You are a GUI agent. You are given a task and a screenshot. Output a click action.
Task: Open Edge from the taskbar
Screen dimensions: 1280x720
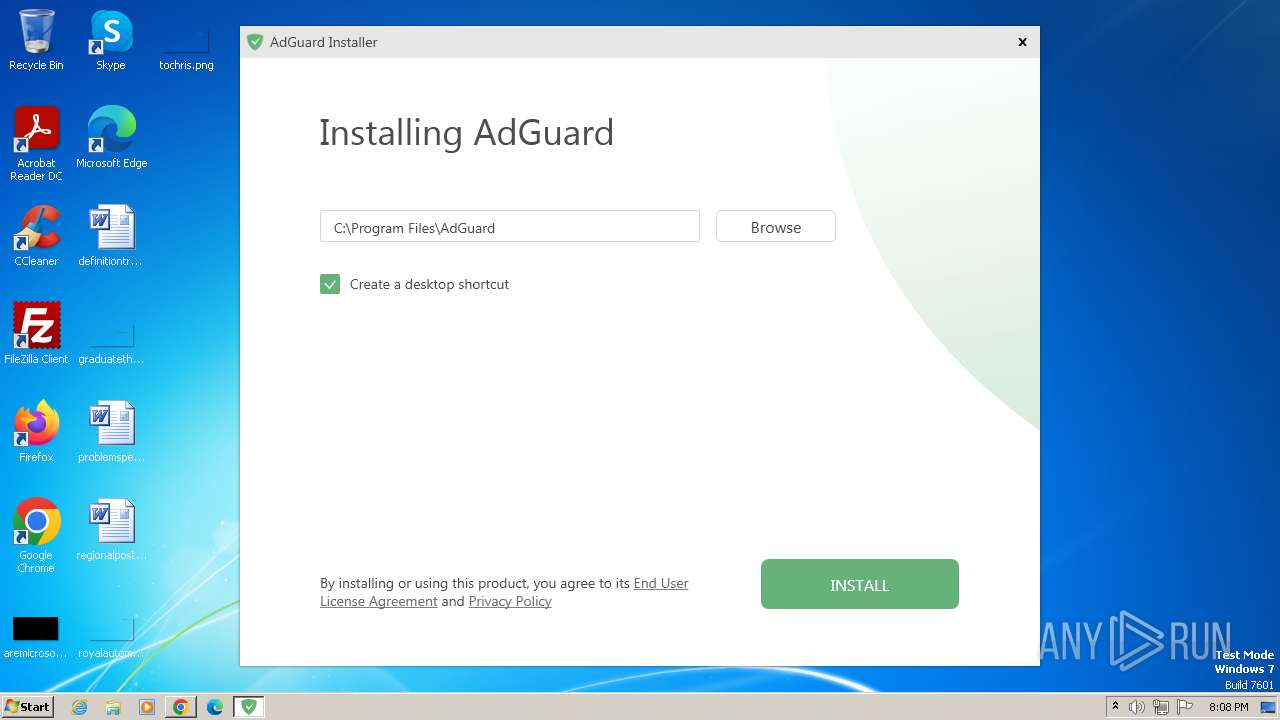click(215, 707)
